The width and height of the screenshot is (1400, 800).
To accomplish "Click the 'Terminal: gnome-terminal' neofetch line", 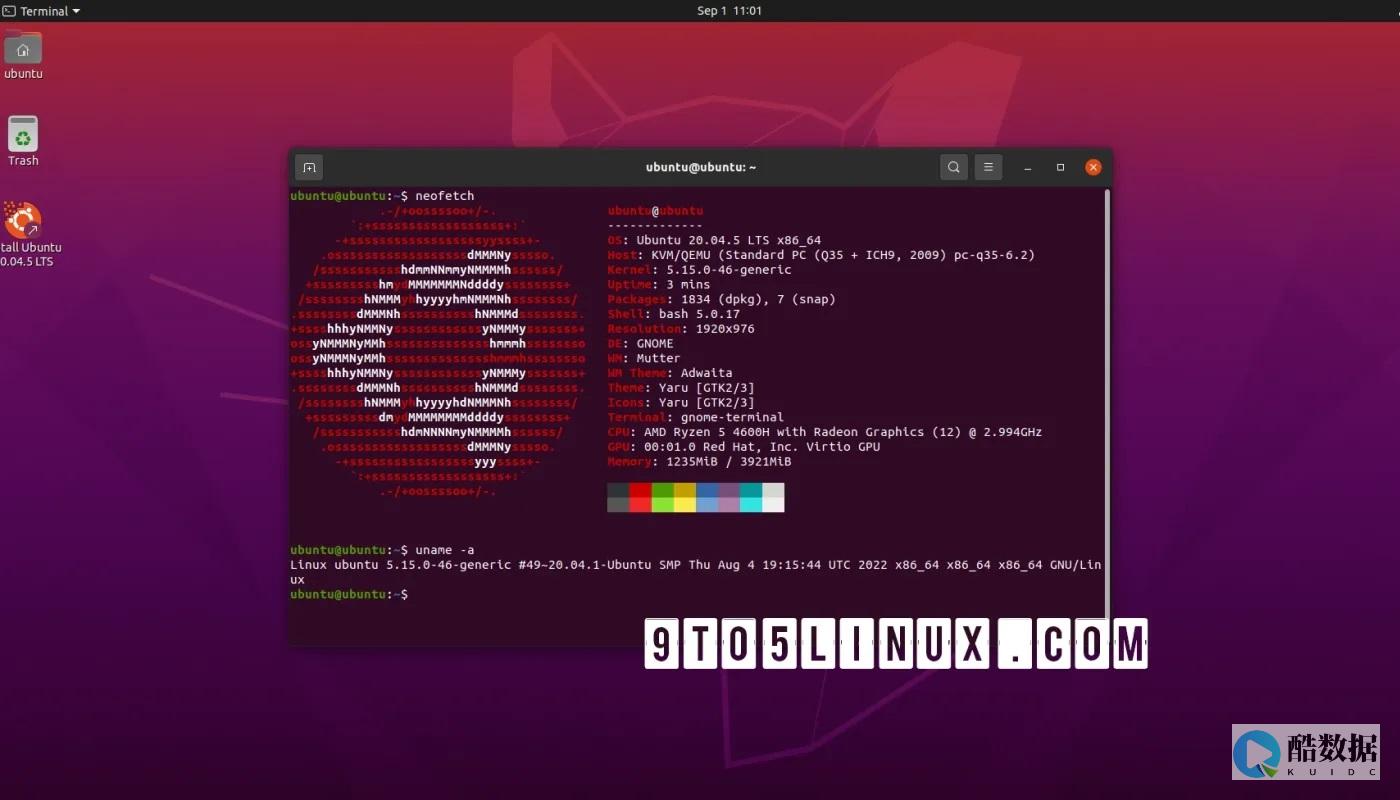I will pos(696,417).
